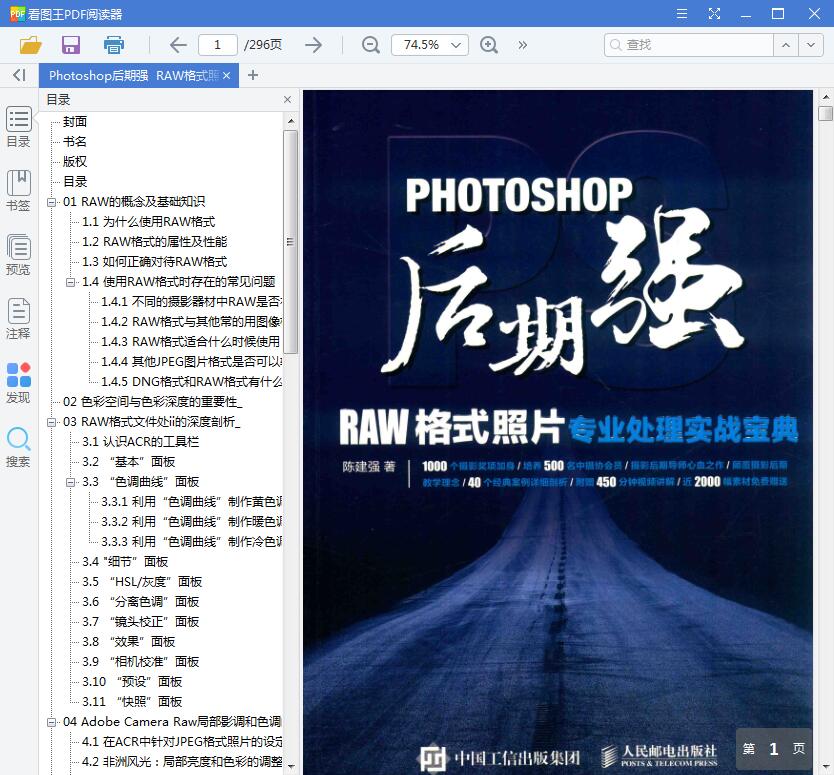This screenshot has height=775, width=834.
Task: Open 3.6 "分离色调" 面板
Action: tap(141, 602)
